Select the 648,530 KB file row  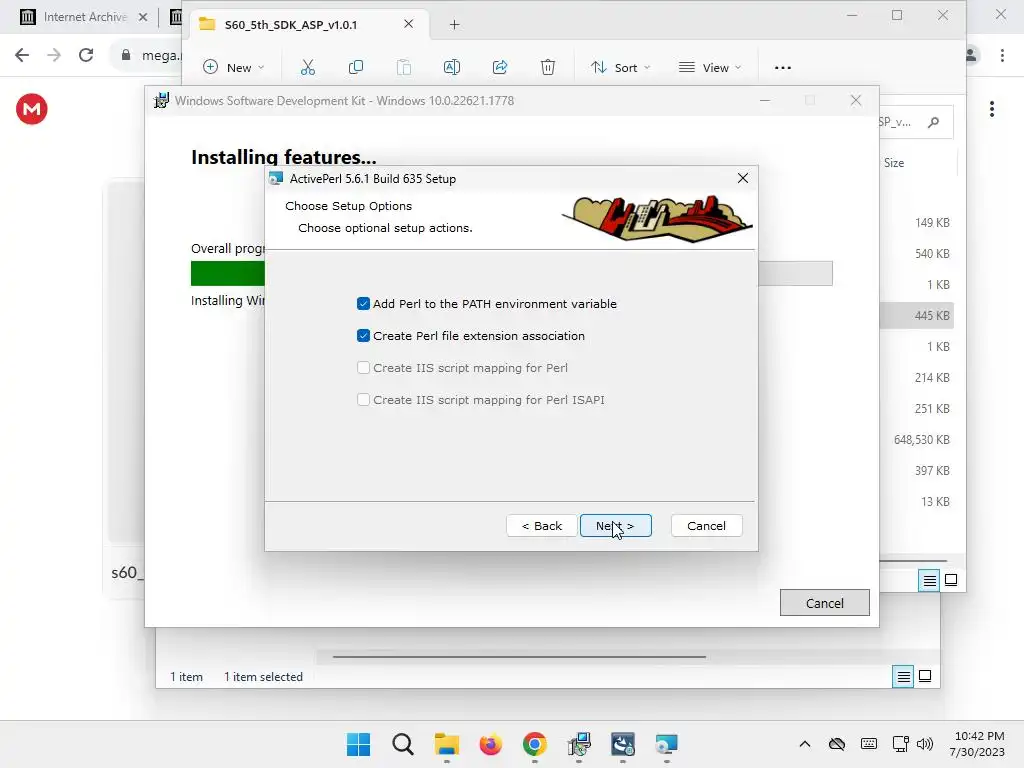click(917, 440)
